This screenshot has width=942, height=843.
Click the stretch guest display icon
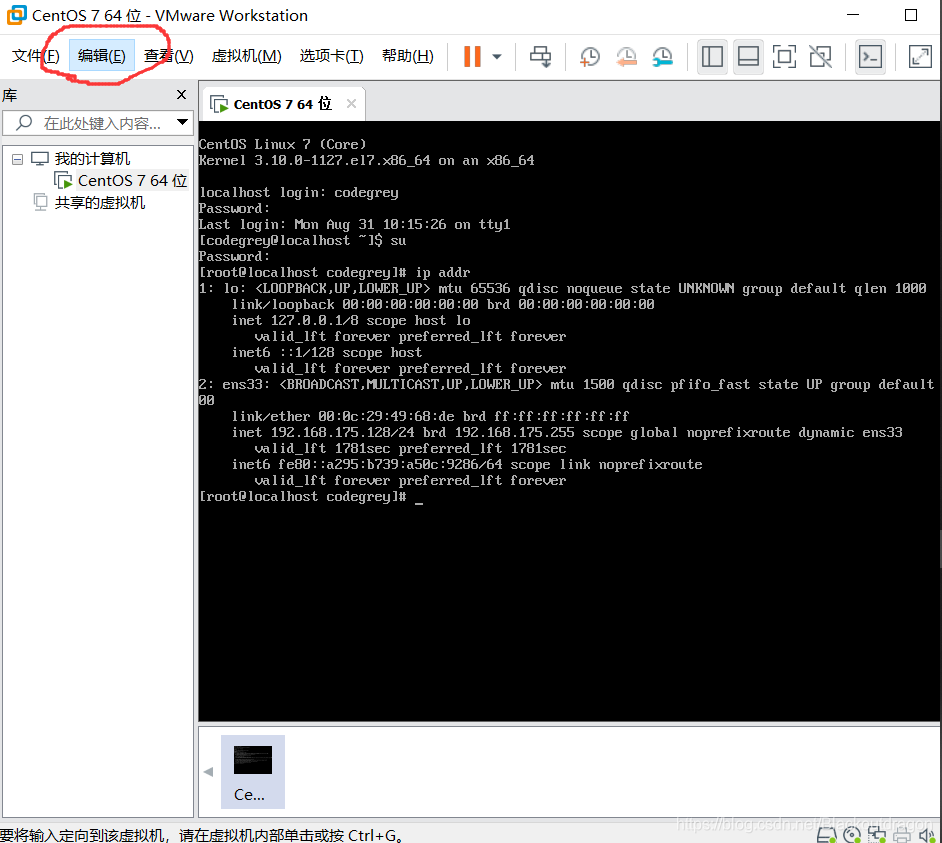920,56
